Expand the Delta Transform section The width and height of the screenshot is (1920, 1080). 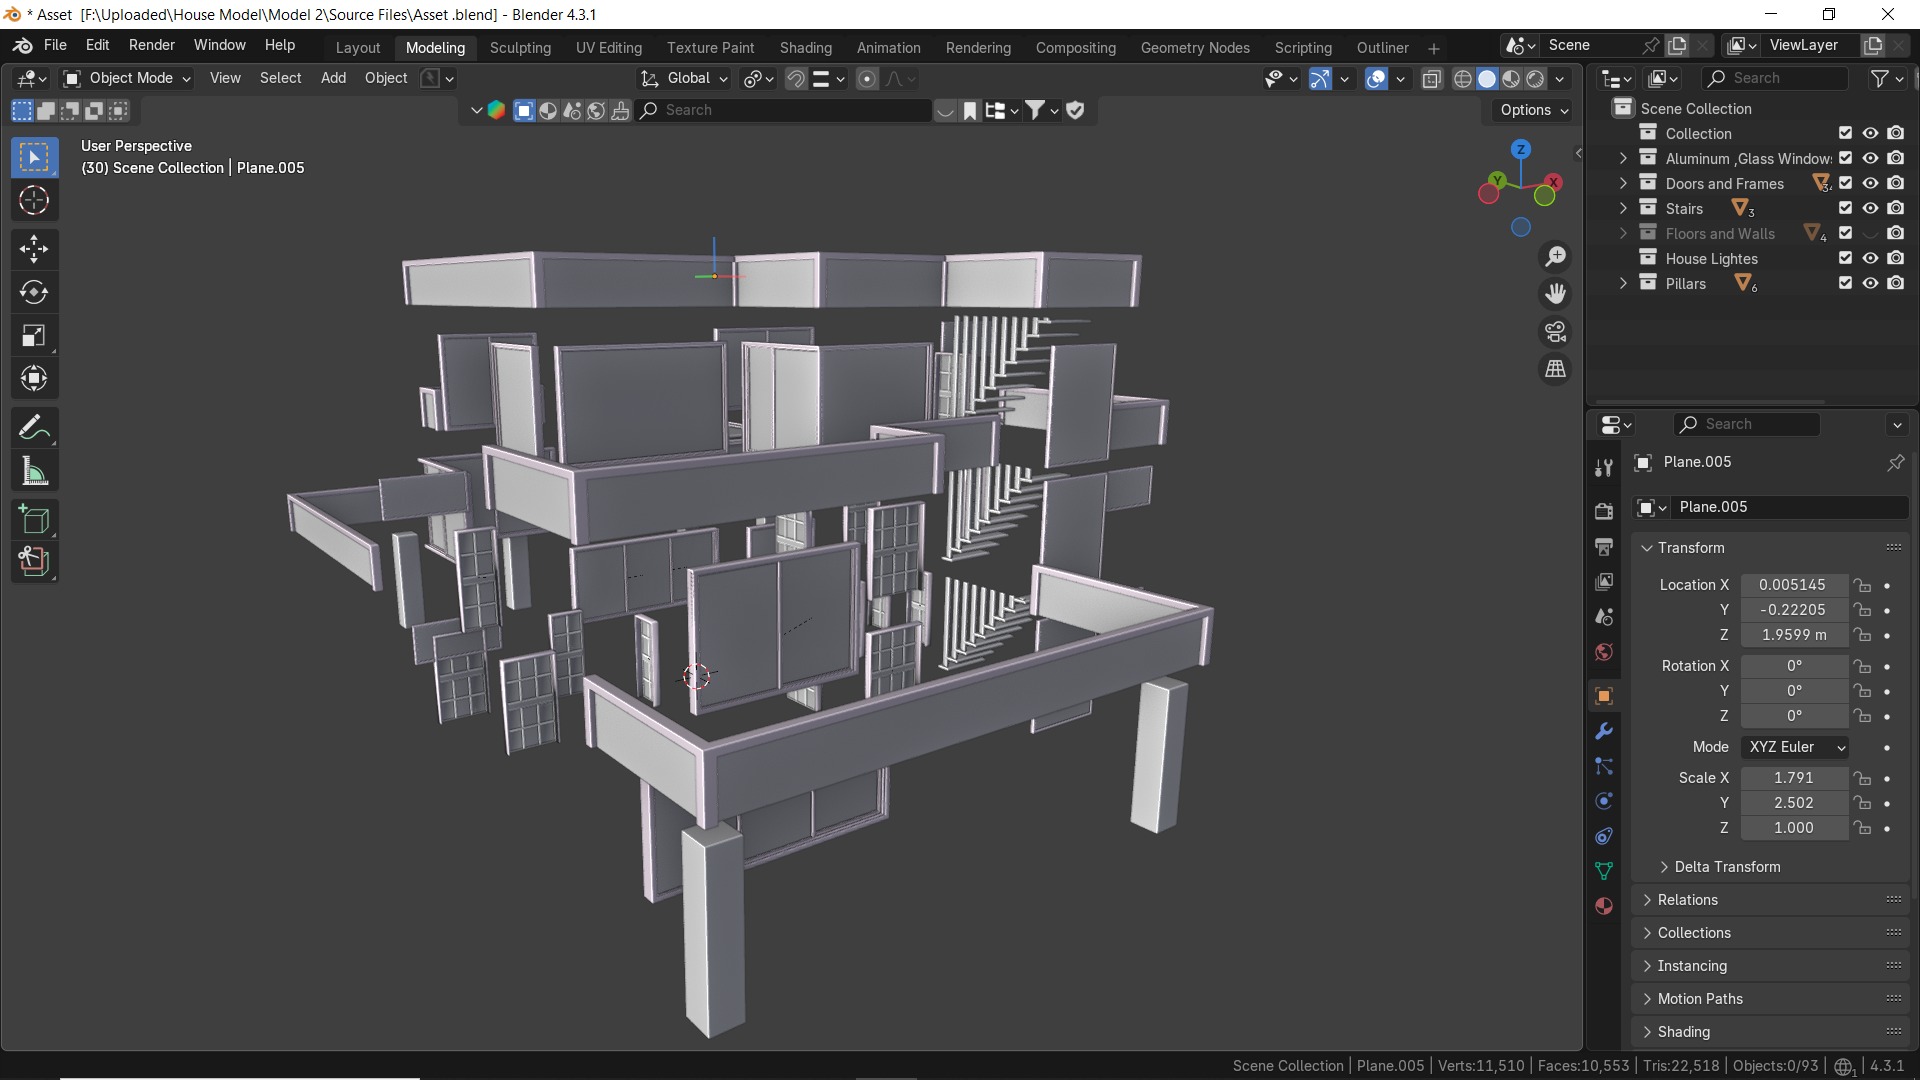[1727, 867]
